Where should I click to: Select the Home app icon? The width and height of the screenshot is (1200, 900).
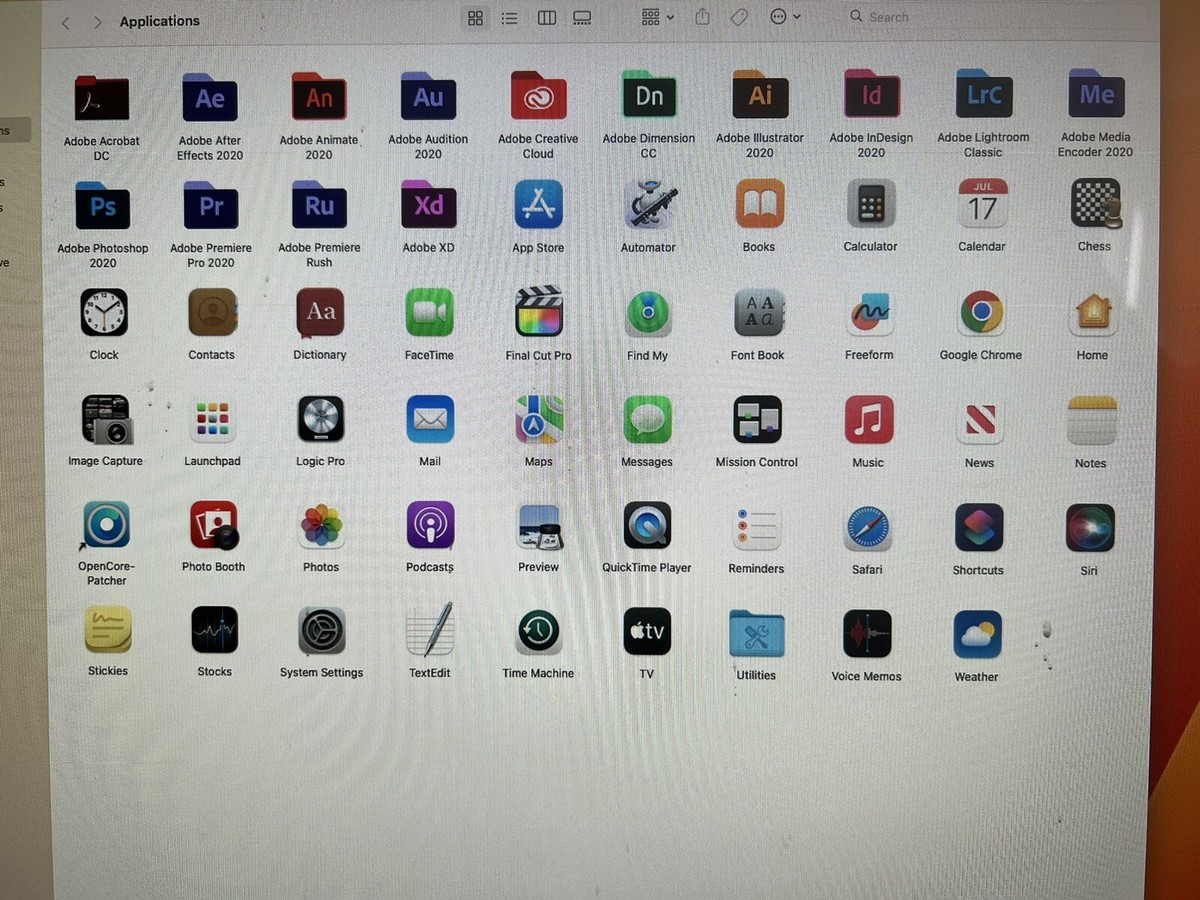click(1093, 313)
